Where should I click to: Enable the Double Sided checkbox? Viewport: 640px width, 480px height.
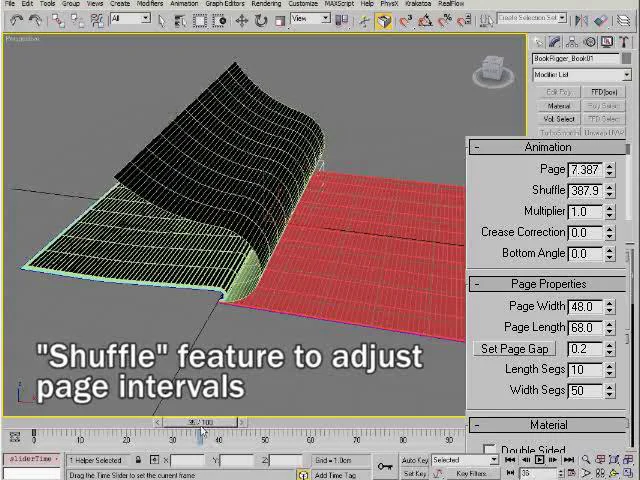[489, 451]
